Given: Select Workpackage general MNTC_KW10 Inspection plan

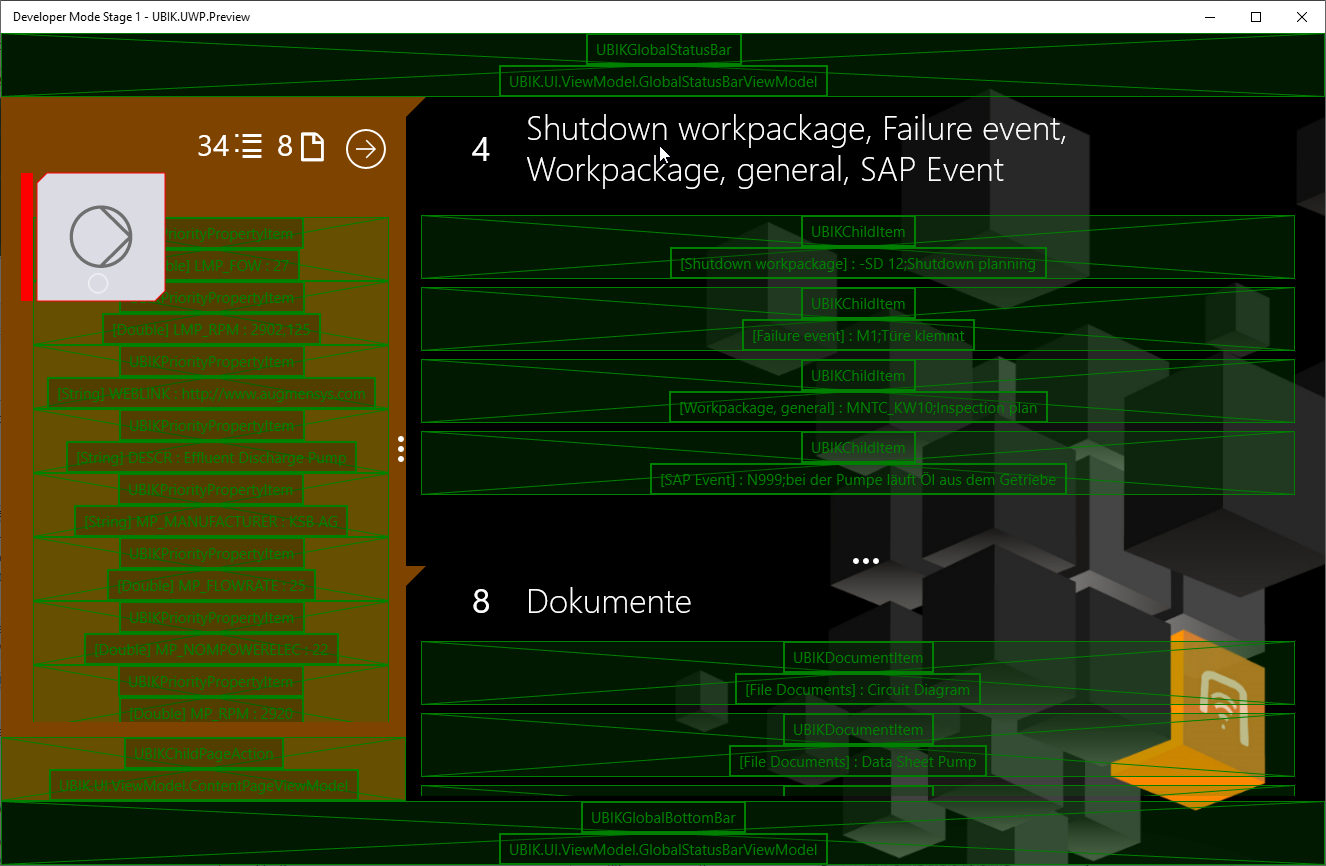Looking at the screenshot, I should 857,408.
